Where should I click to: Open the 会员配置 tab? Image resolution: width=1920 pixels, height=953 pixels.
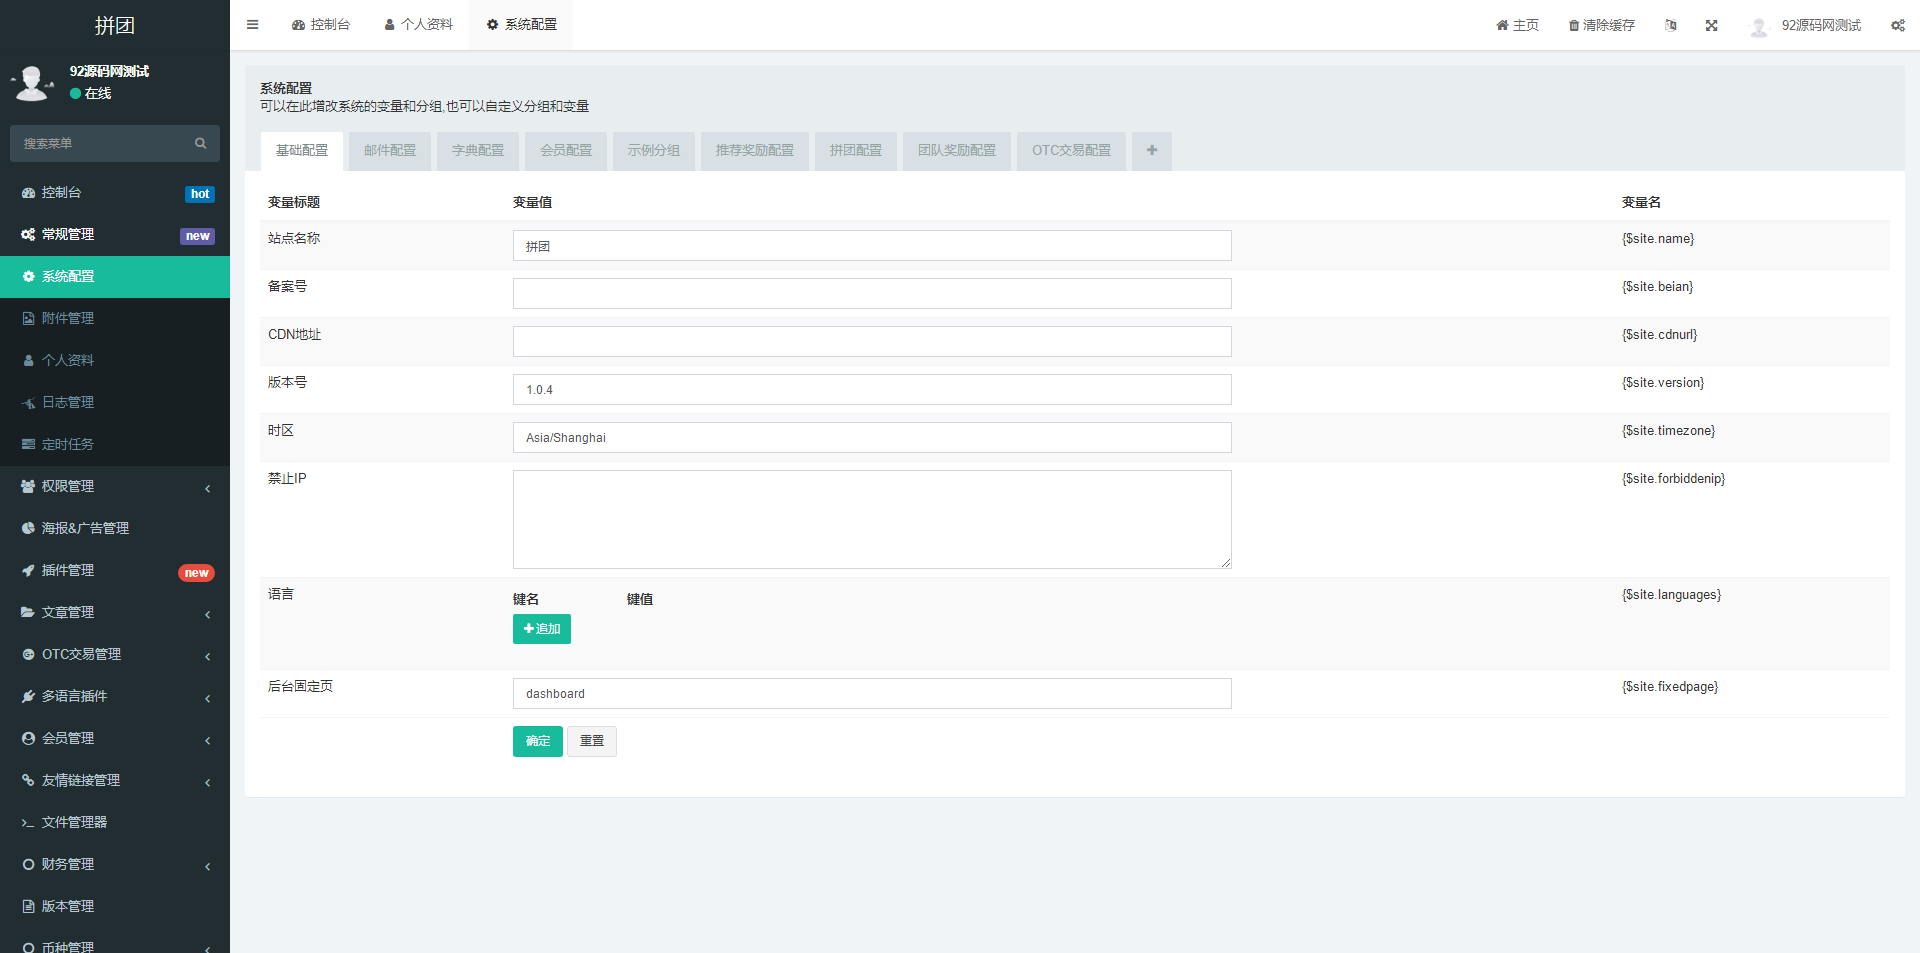coord(566,151)
